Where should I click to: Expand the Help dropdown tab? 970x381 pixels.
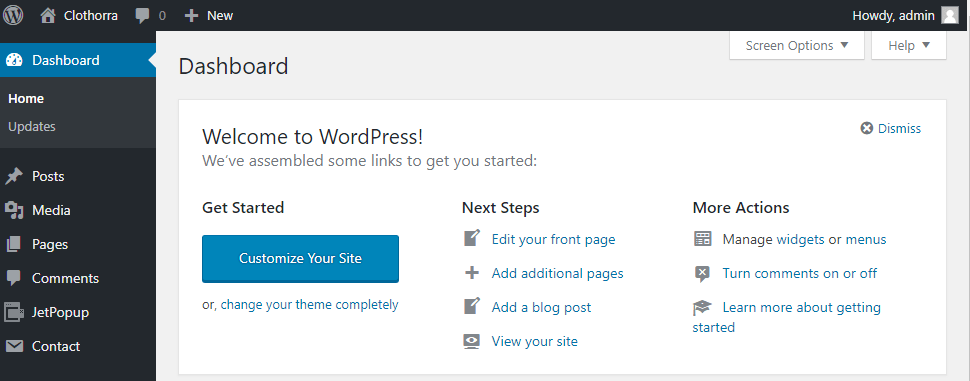[909, 46]
